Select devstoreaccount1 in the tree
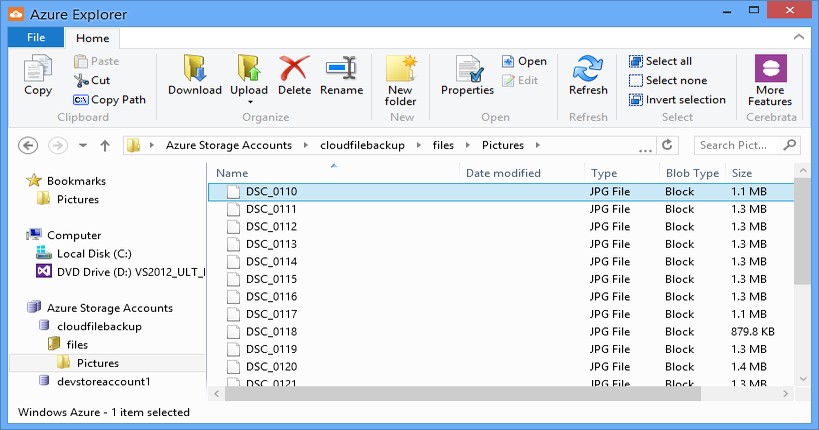Viewport: 819px width, 430px height. [103, 381]
